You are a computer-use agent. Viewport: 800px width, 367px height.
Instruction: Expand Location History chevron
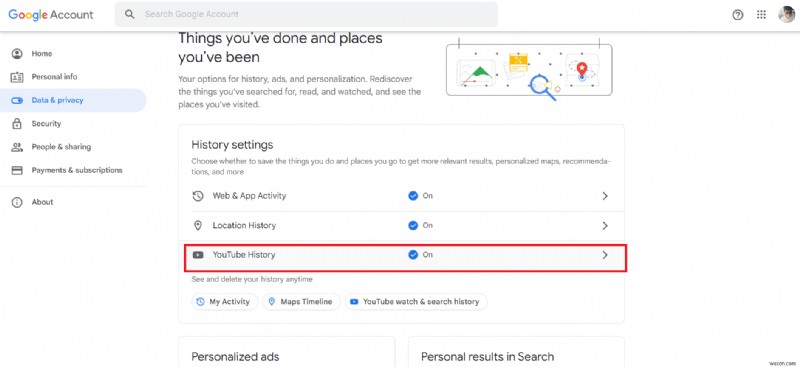pos(605,226)
